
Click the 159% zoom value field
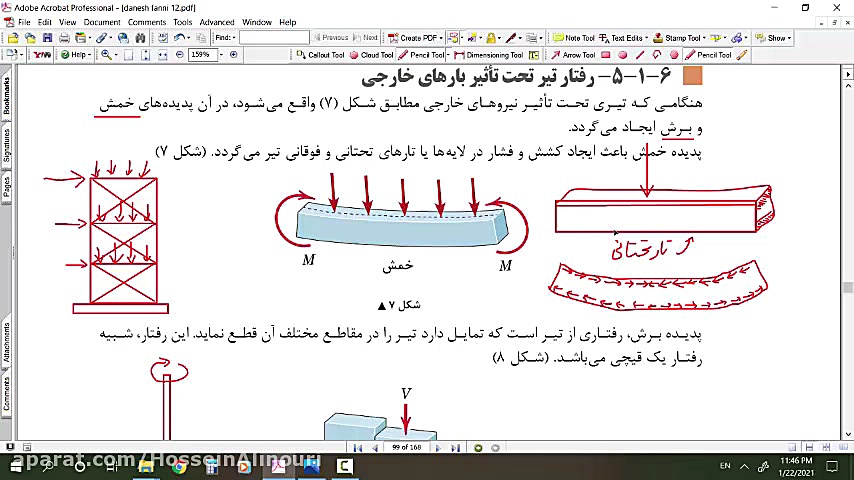[x=203, y=55]
